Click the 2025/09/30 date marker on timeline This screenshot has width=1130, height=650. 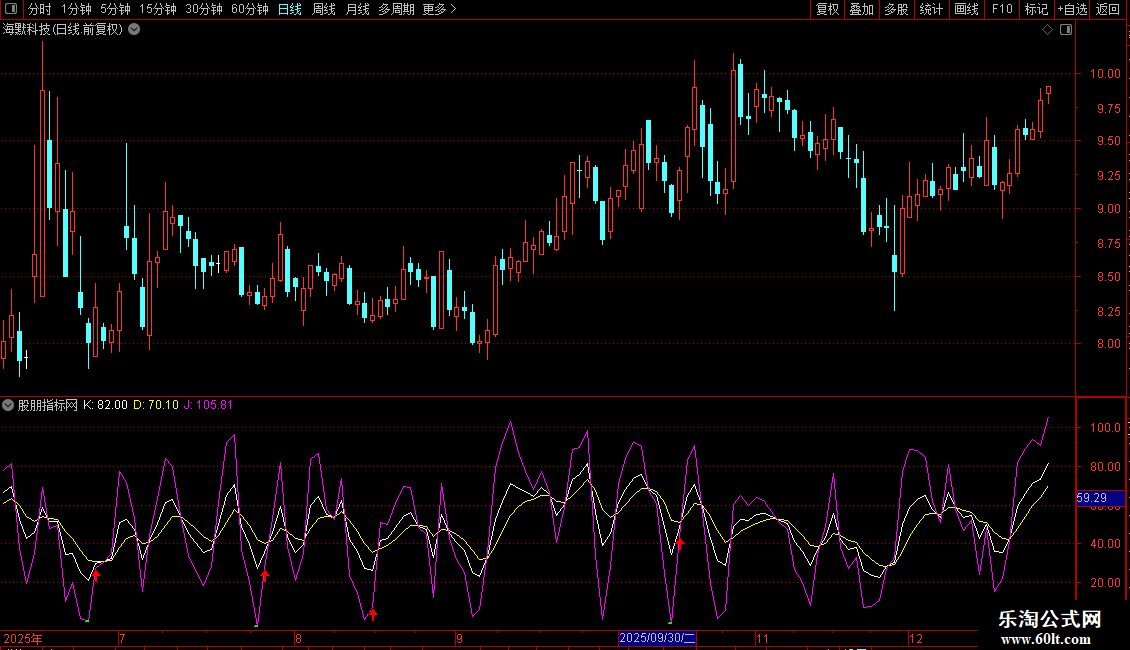pyautogui.click(x=657, y=638)
